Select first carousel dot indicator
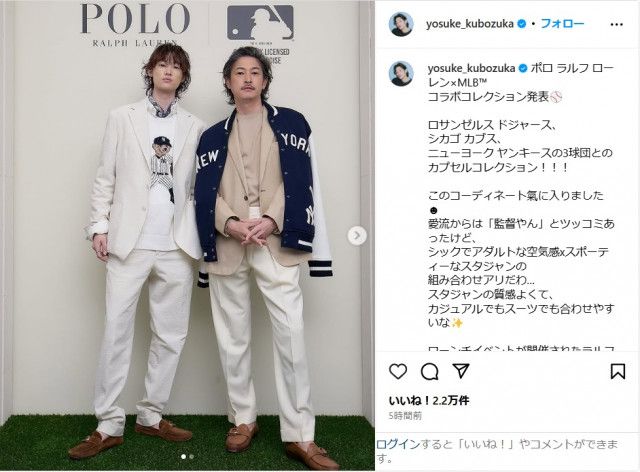640x472 pixels. click(x=183, y=456)
